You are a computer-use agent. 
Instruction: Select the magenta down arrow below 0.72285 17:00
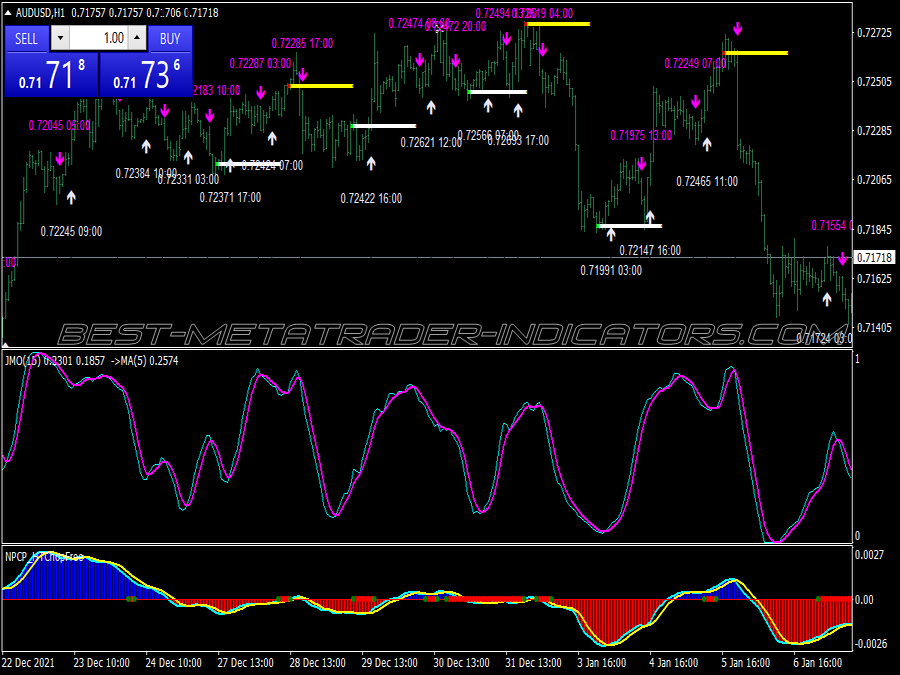click(x=303, y=75)
